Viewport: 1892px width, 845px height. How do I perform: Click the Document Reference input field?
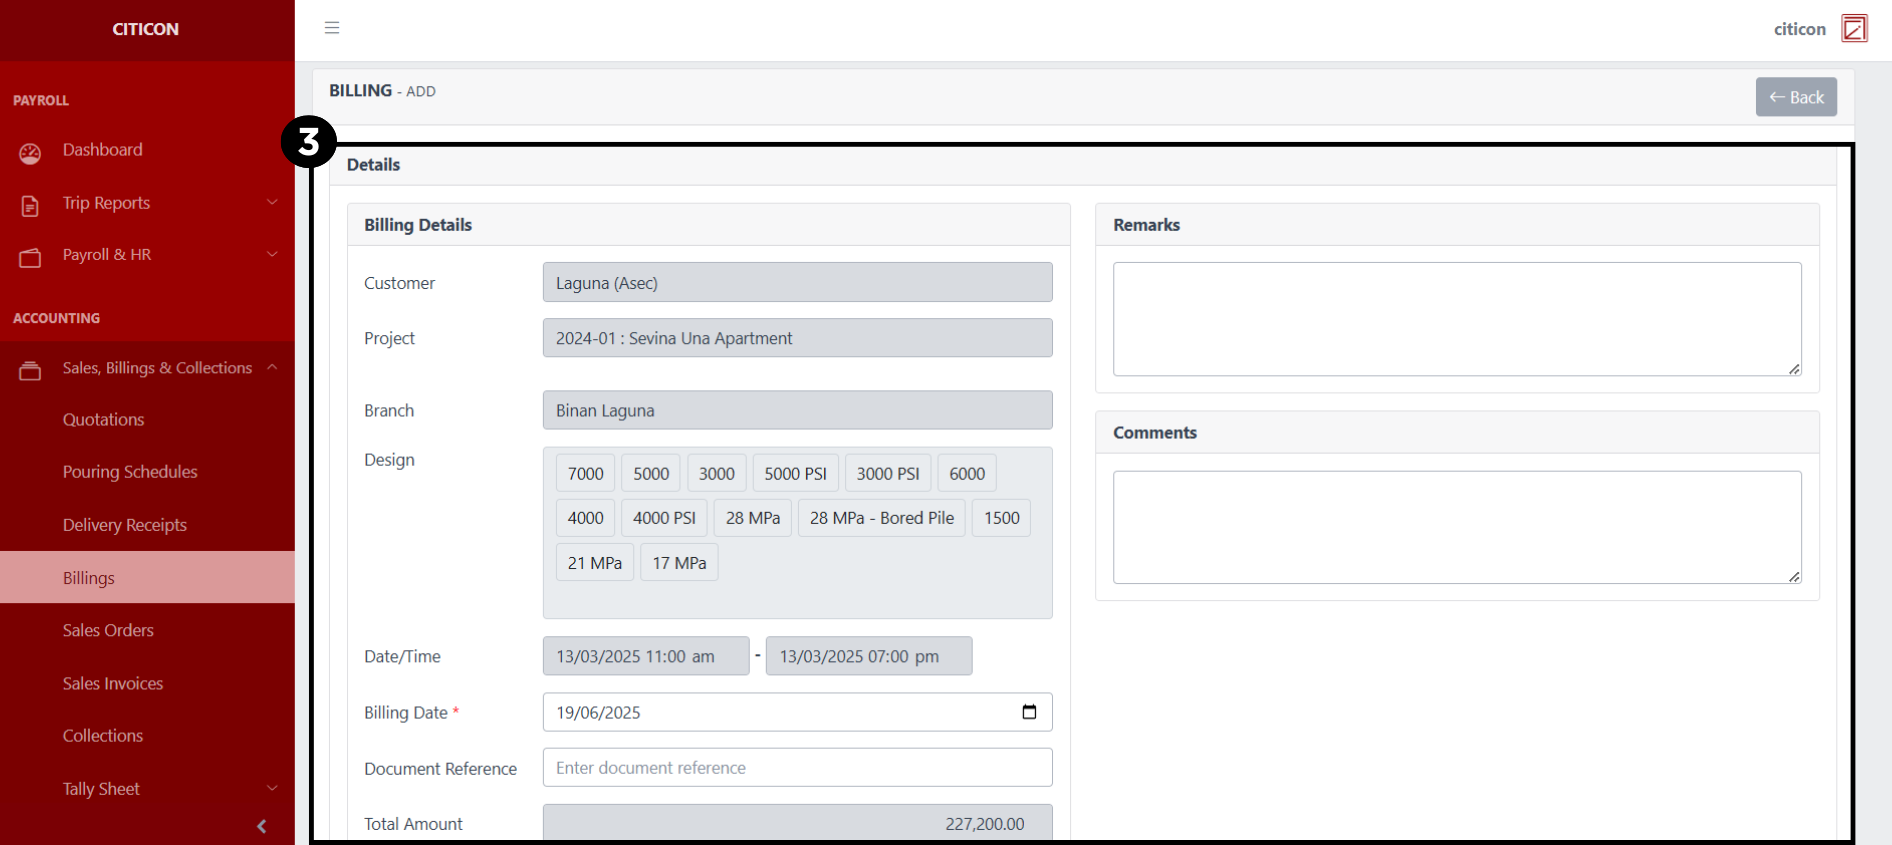(797, 768)
